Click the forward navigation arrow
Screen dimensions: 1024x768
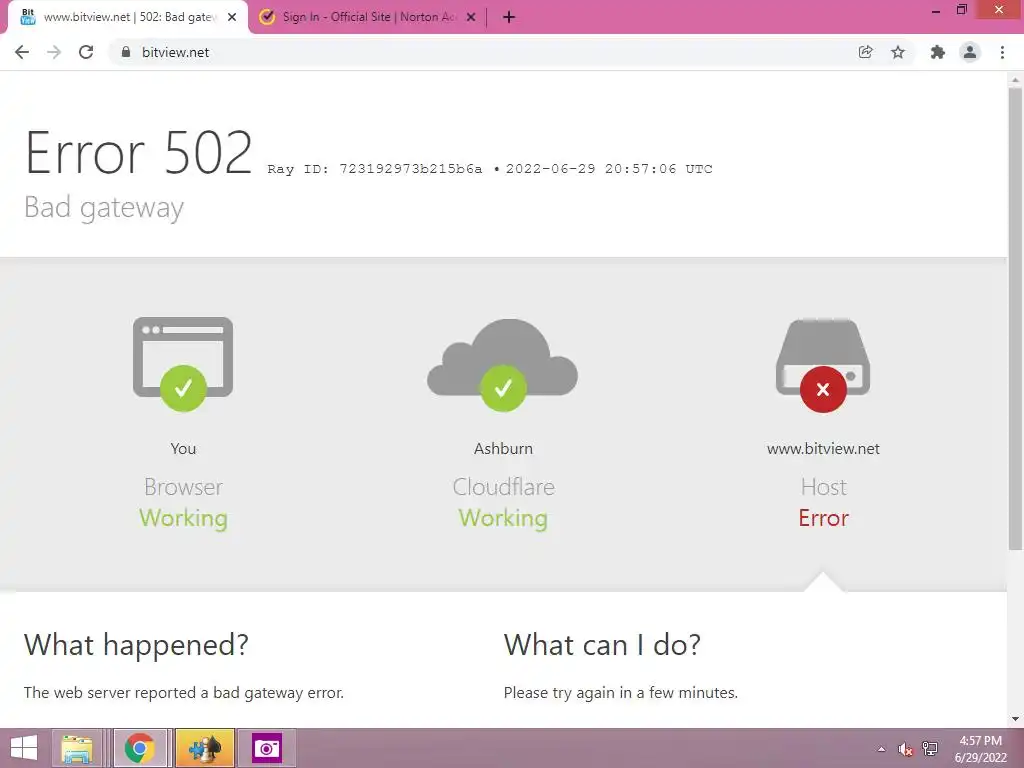(x=54, y=52)
